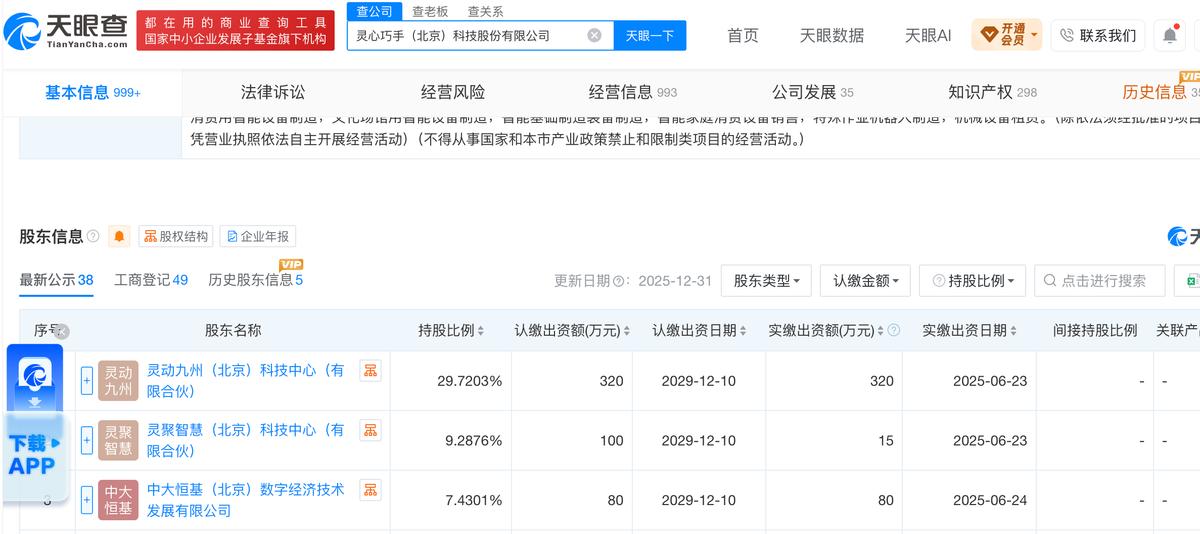Viewport: 1200px width, 534px height.
Task: Open the 法律诉讼 tab
Action: 273,92
